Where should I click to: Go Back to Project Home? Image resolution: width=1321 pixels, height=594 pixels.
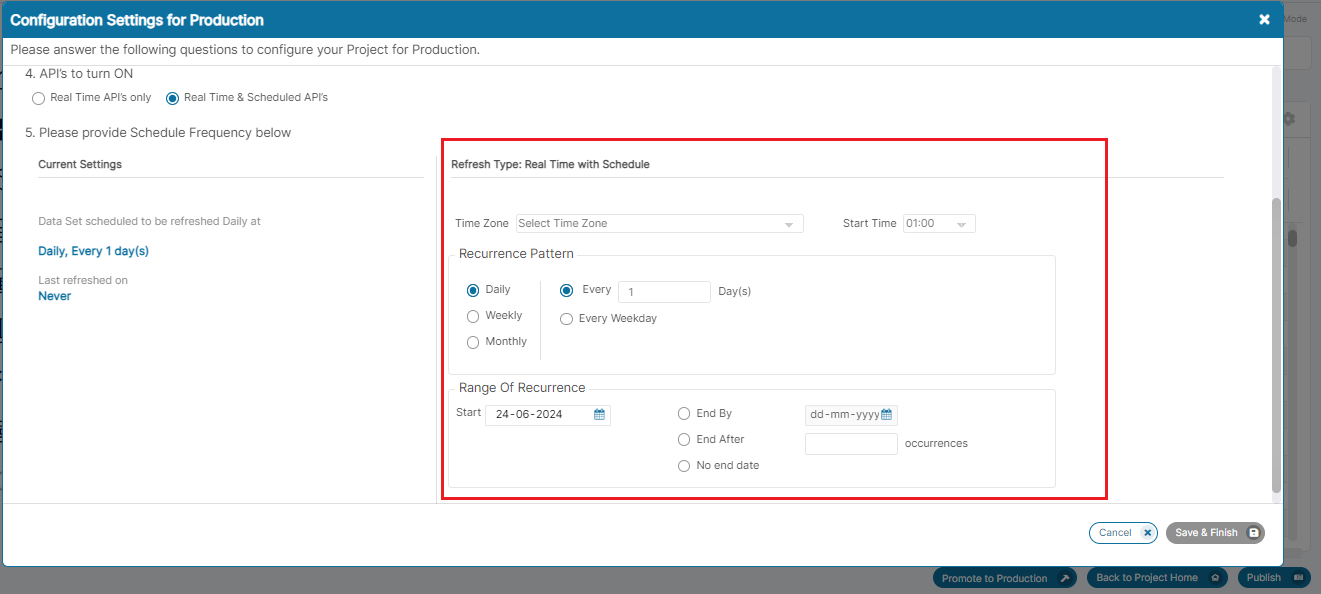click(1159, 578)
